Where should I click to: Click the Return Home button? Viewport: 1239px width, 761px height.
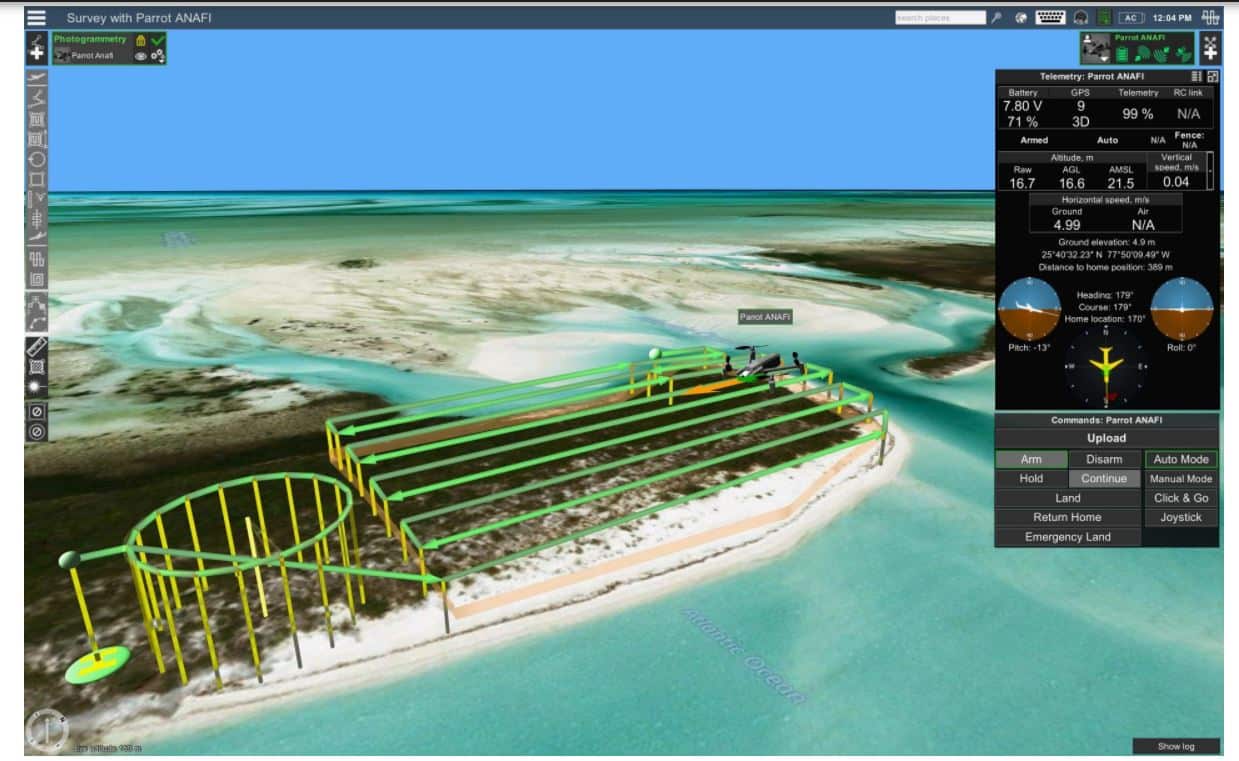point(1068,517)
